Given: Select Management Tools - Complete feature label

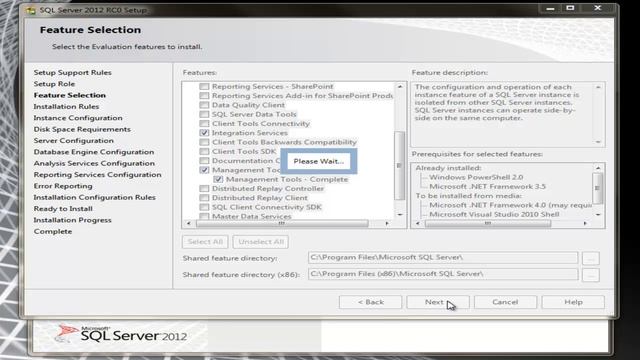Looking at the screenshot, I should click(287, 180).
